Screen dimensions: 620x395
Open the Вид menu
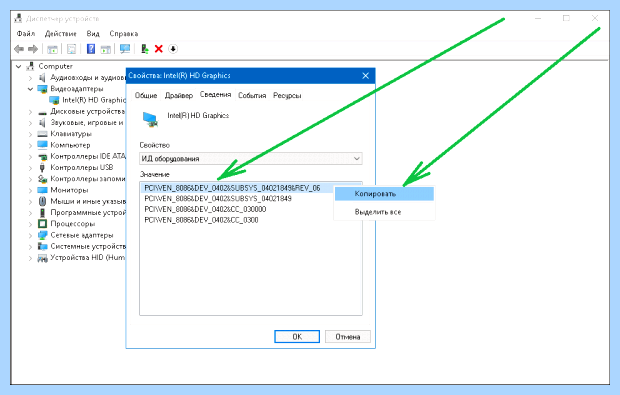coord(93,34)
